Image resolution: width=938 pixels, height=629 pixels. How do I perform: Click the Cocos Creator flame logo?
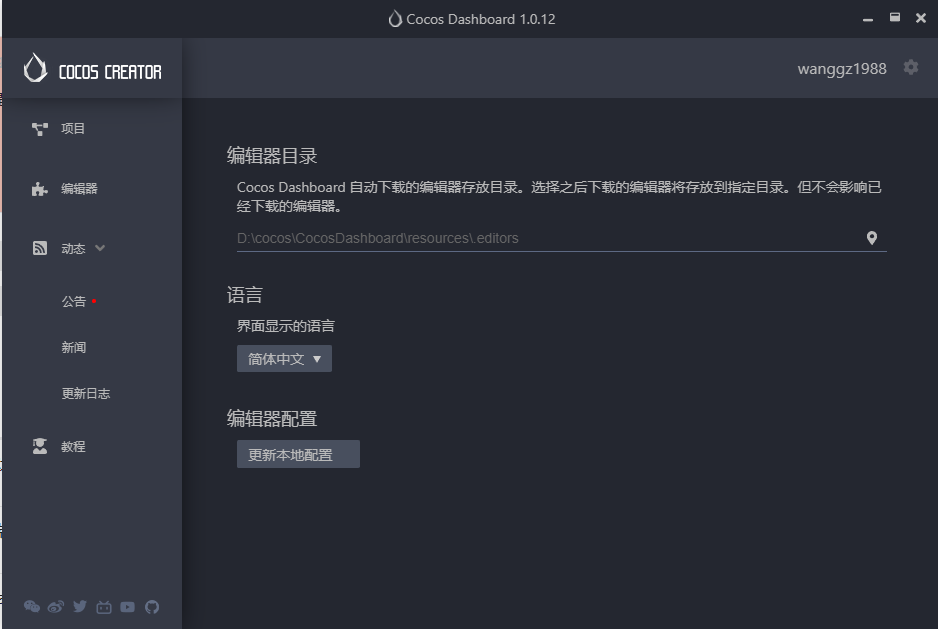click(35, 68)
